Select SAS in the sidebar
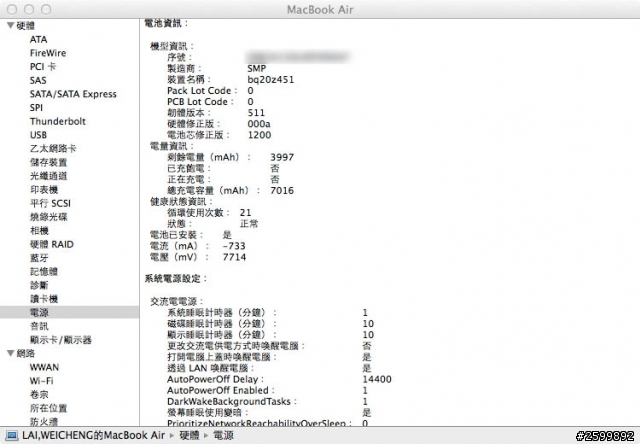Viewport: 640px width, 444px height. [38, 80]
